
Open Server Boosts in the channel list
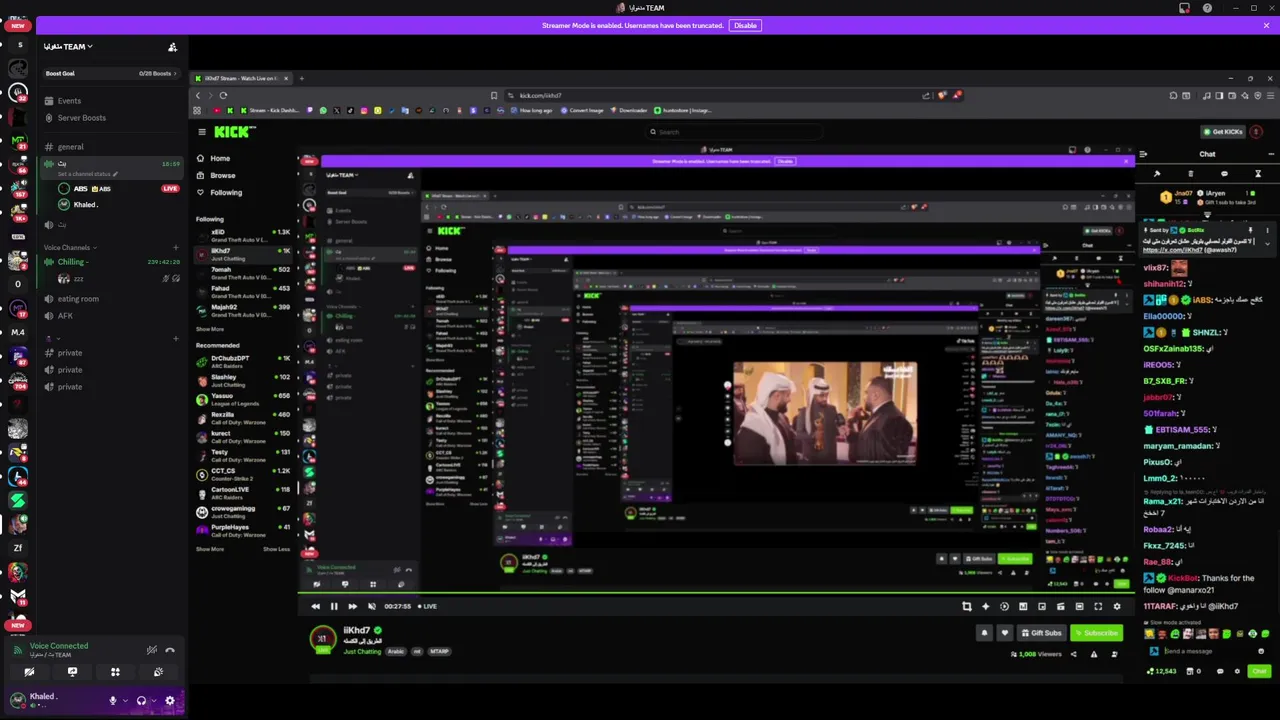point(81,118)
